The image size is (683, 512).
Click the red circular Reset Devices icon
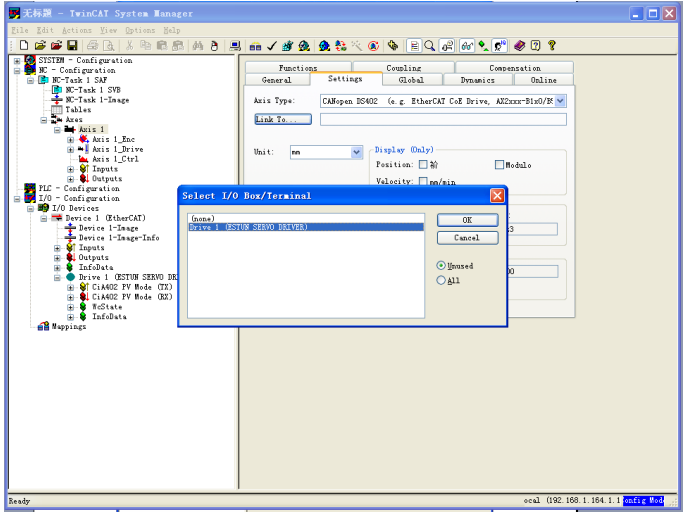coord(373,45)
